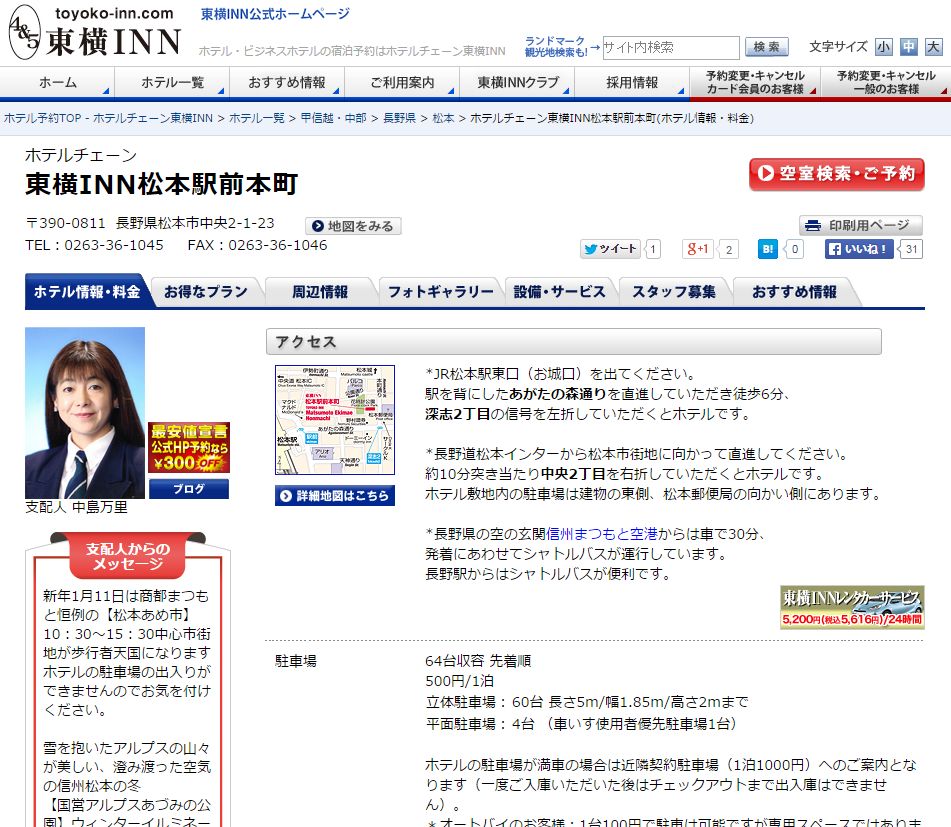Click the 検索 search button
Screen dimensions: 951x827
pyautogui.click(x=767, y=47)
